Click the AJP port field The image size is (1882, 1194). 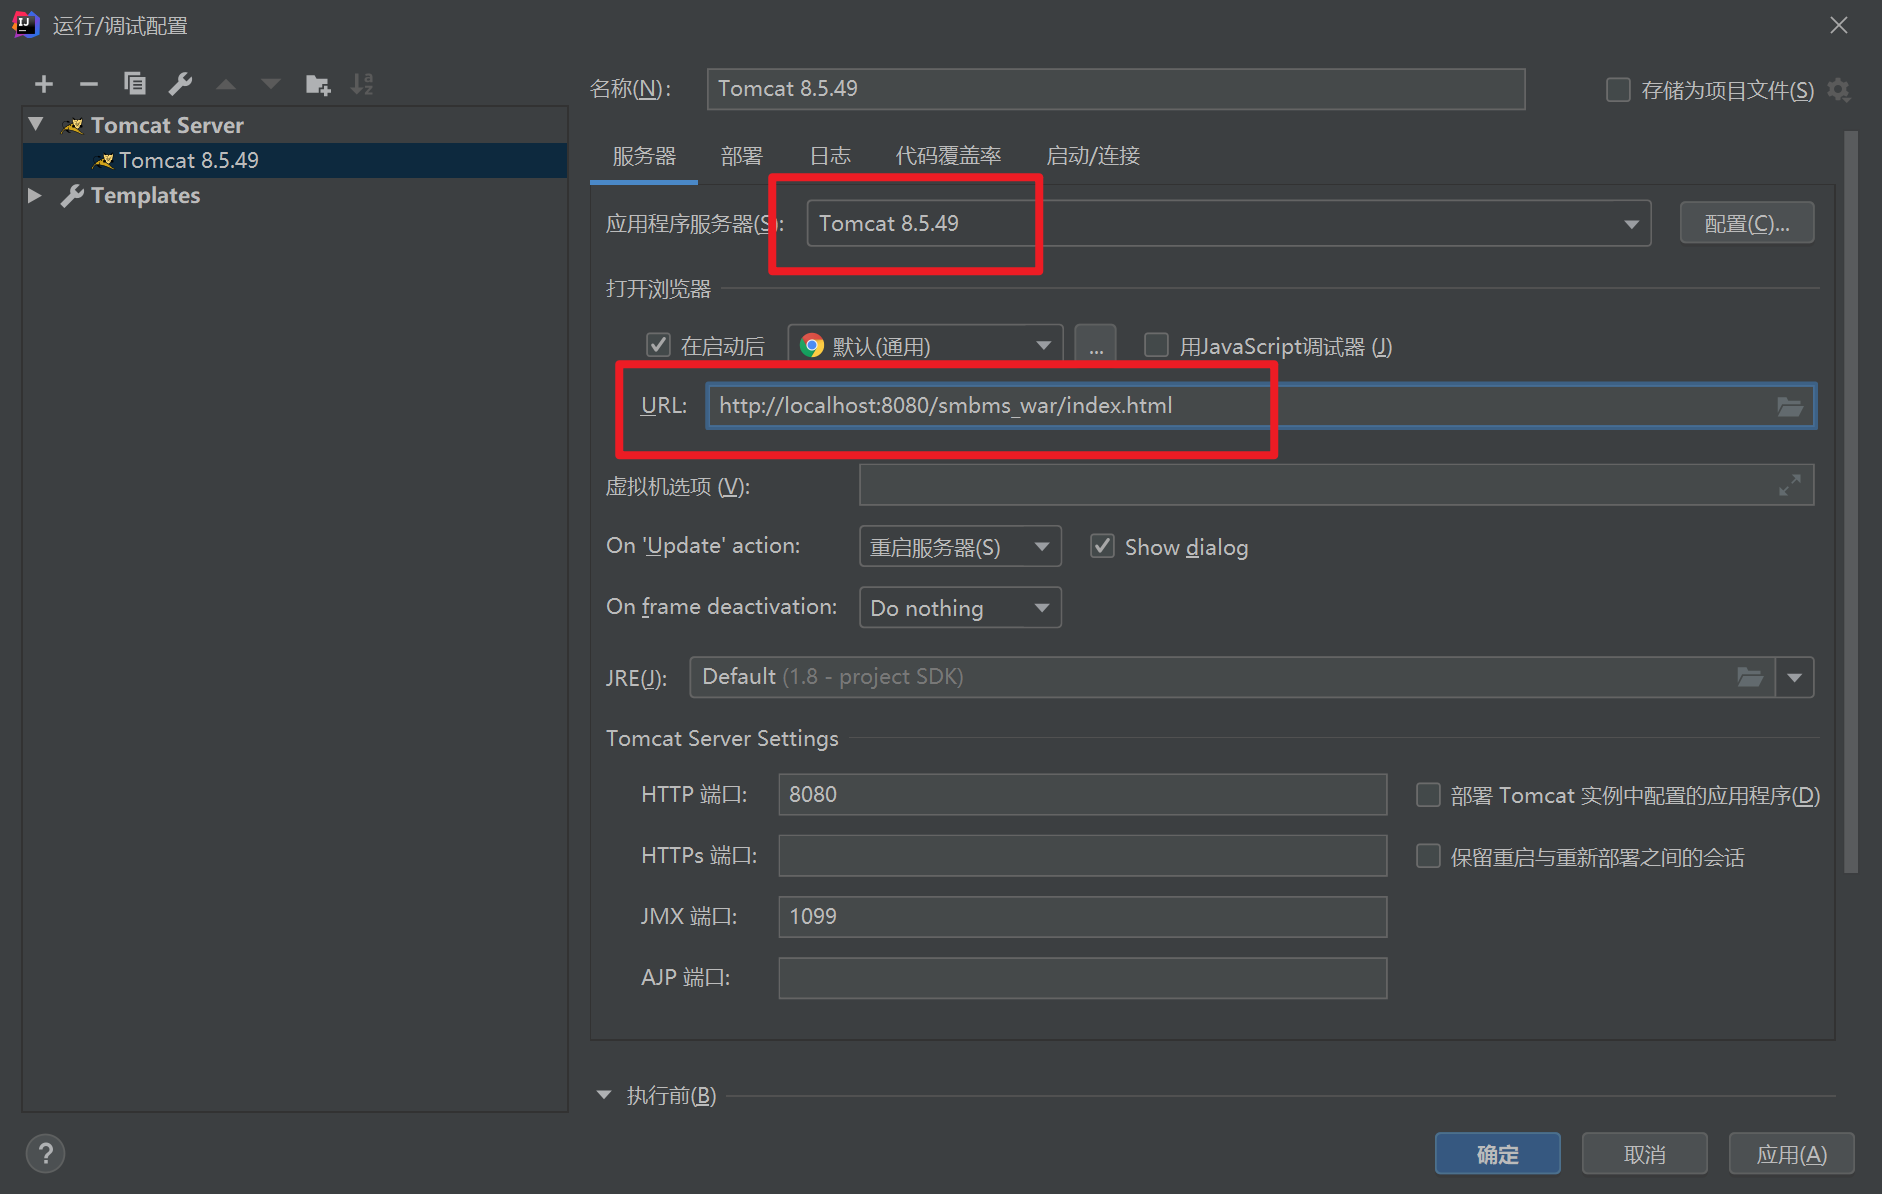click(x=1082, y=977)
